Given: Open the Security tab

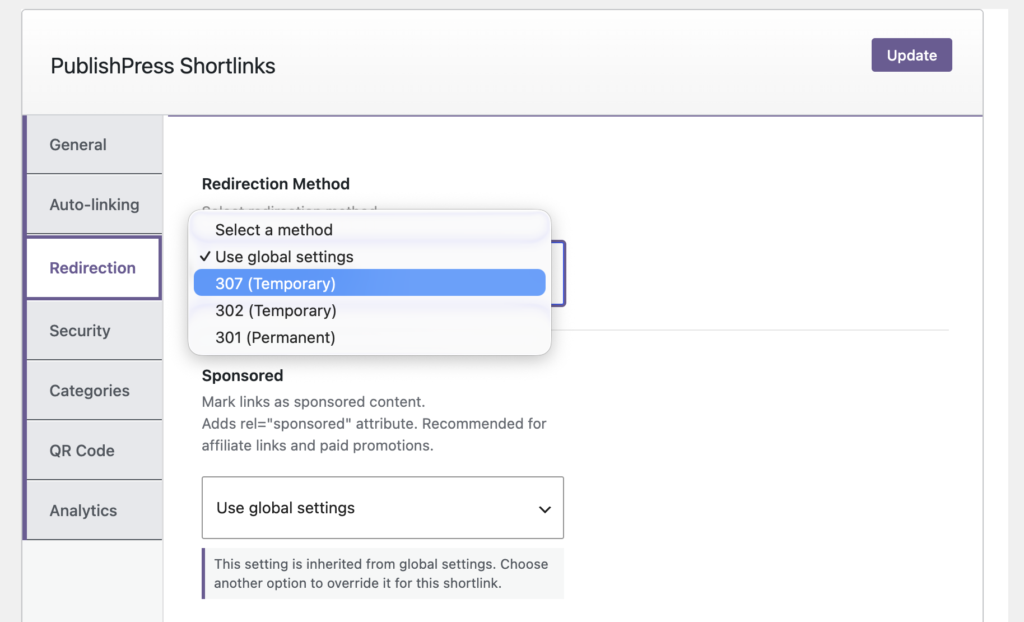Looking at the screenshot, I should [x=94, y=331].
